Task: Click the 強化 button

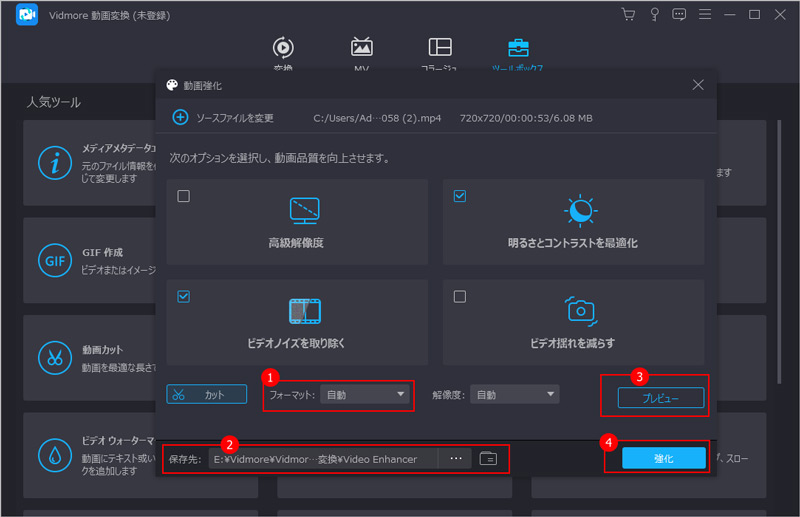Action: 664,458
